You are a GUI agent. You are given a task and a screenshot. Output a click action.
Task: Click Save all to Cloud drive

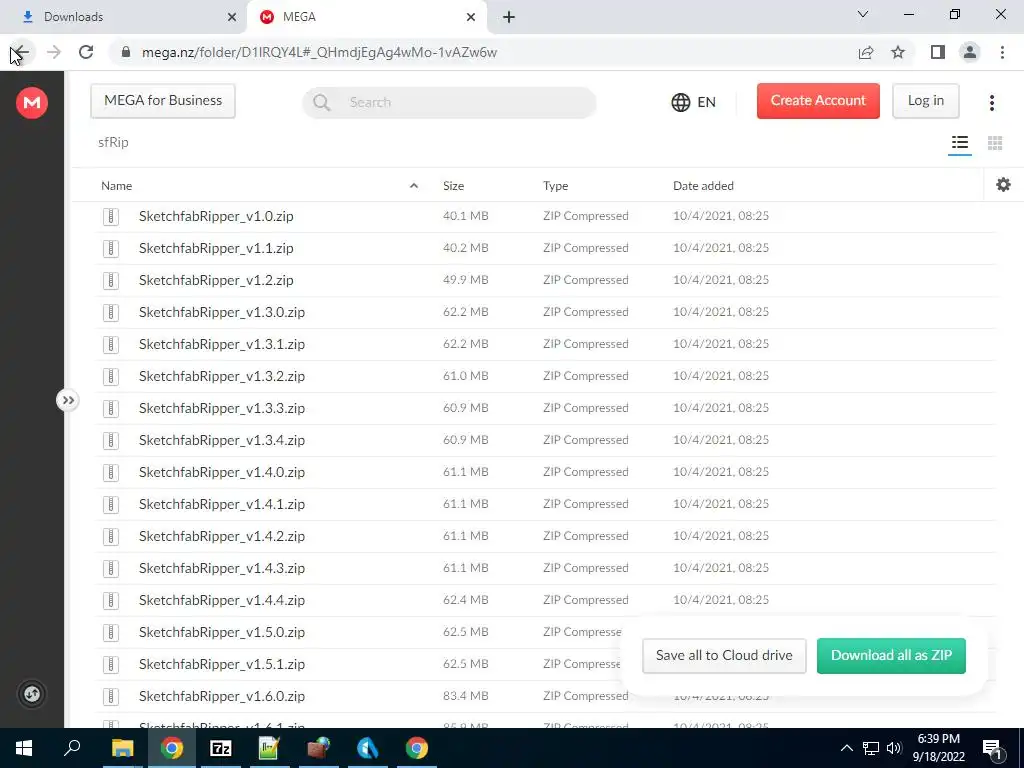724,655
